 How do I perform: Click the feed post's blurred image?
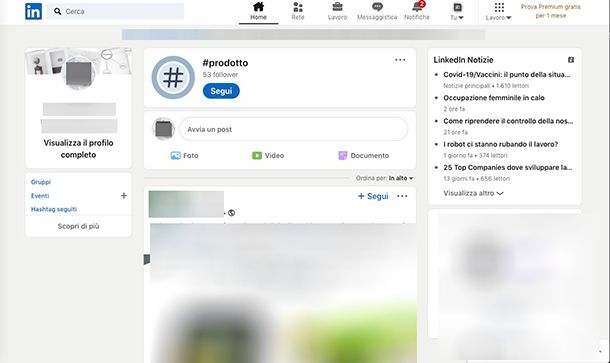point(283,293)
